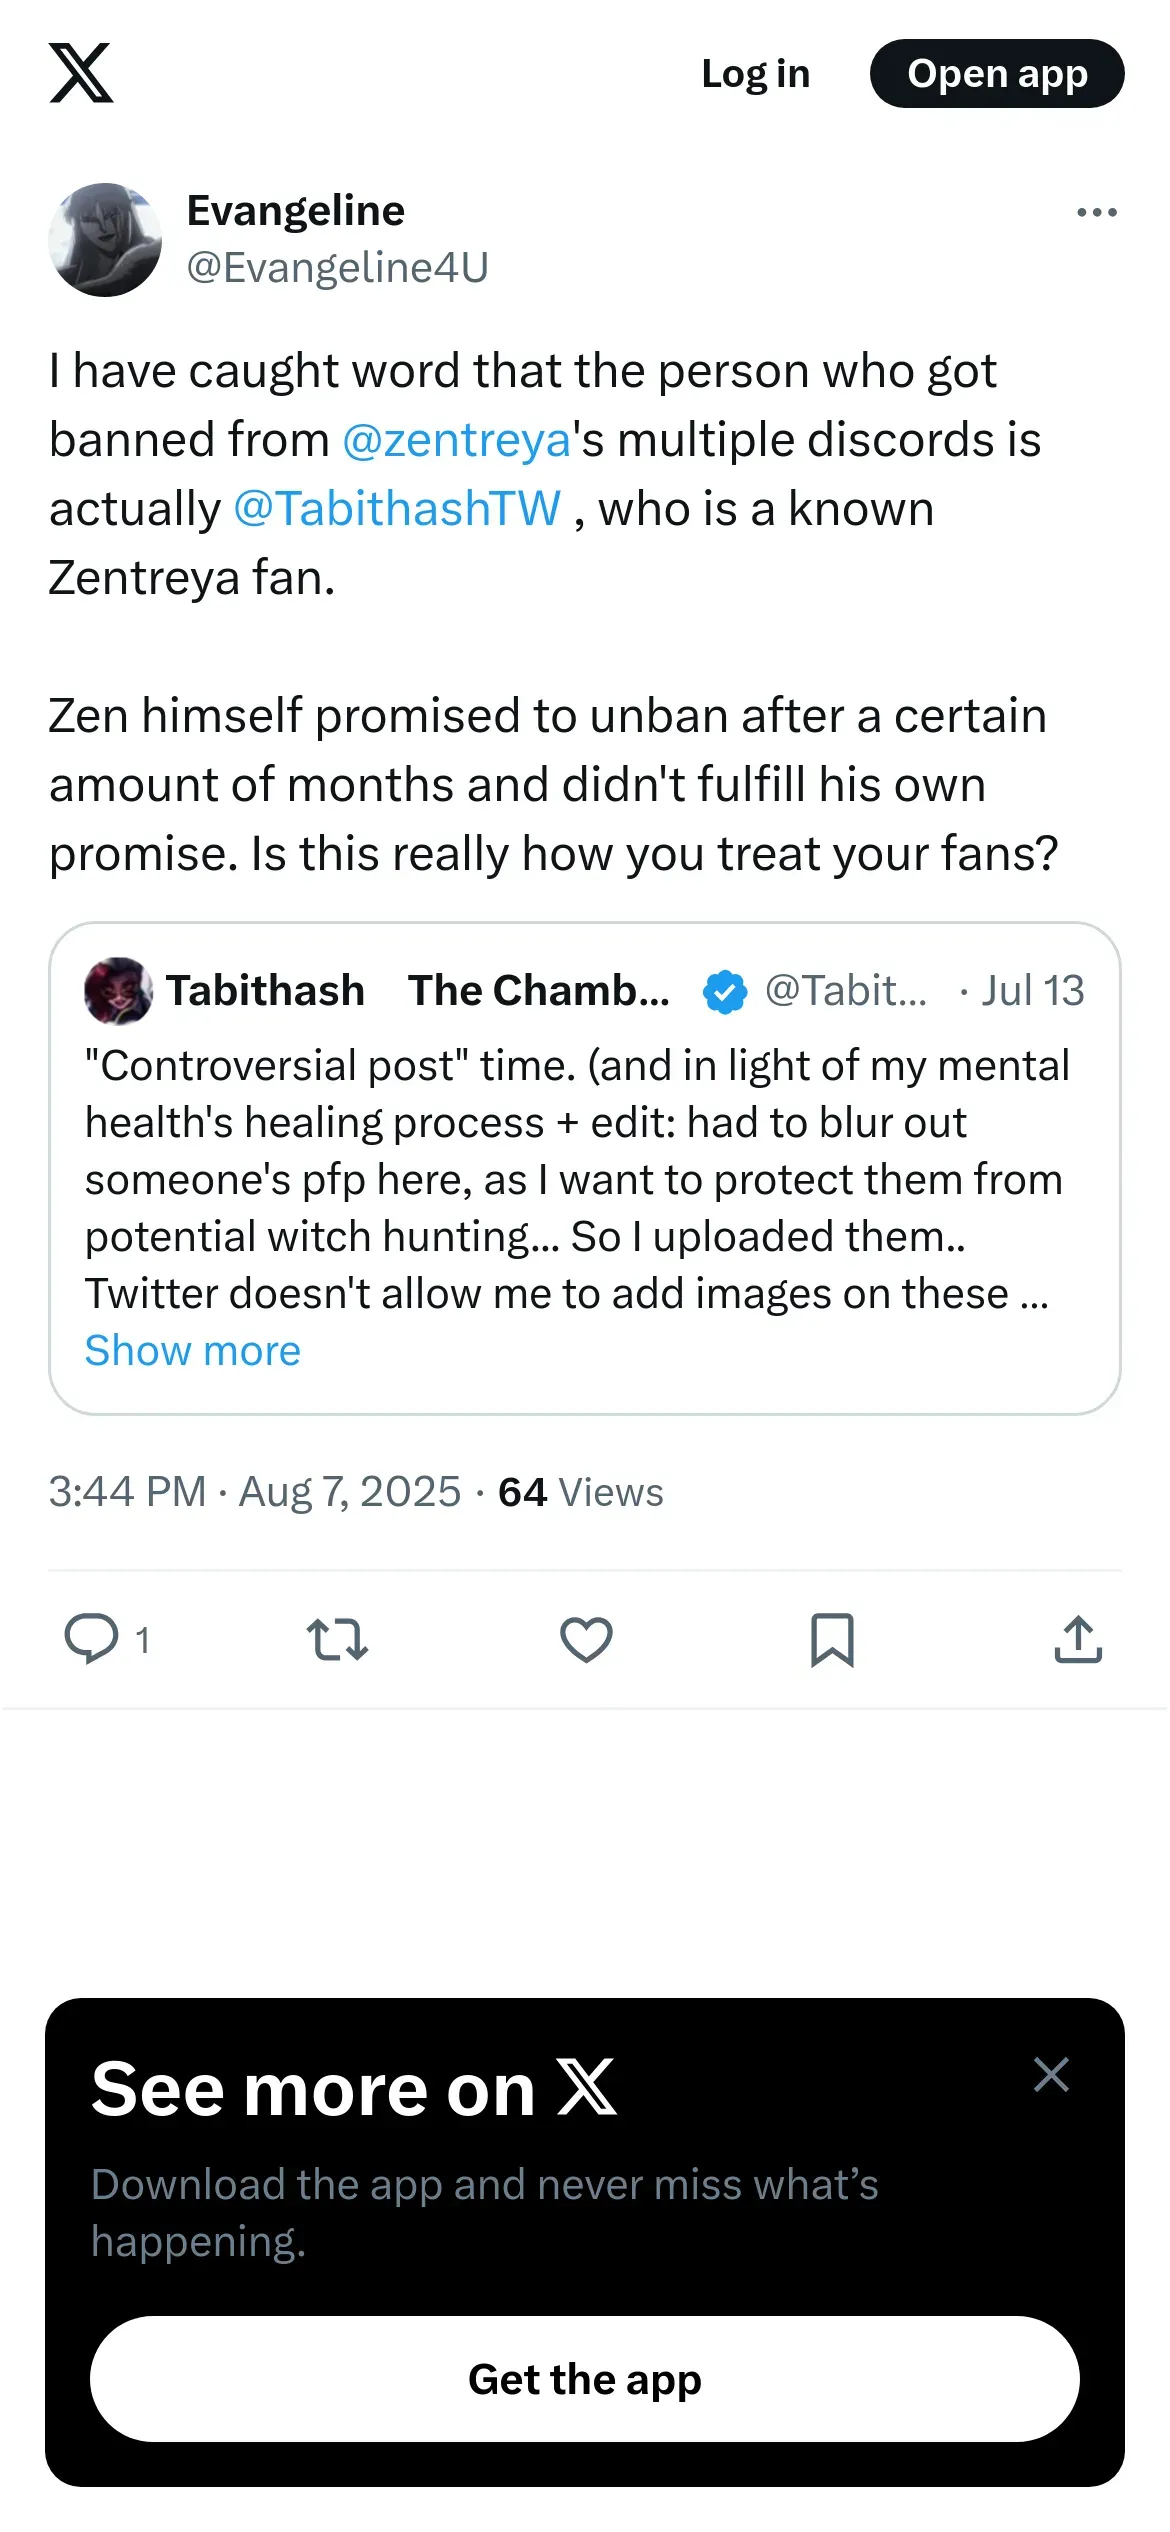
Task: Click the X logo icon
Action: point(81,73)
